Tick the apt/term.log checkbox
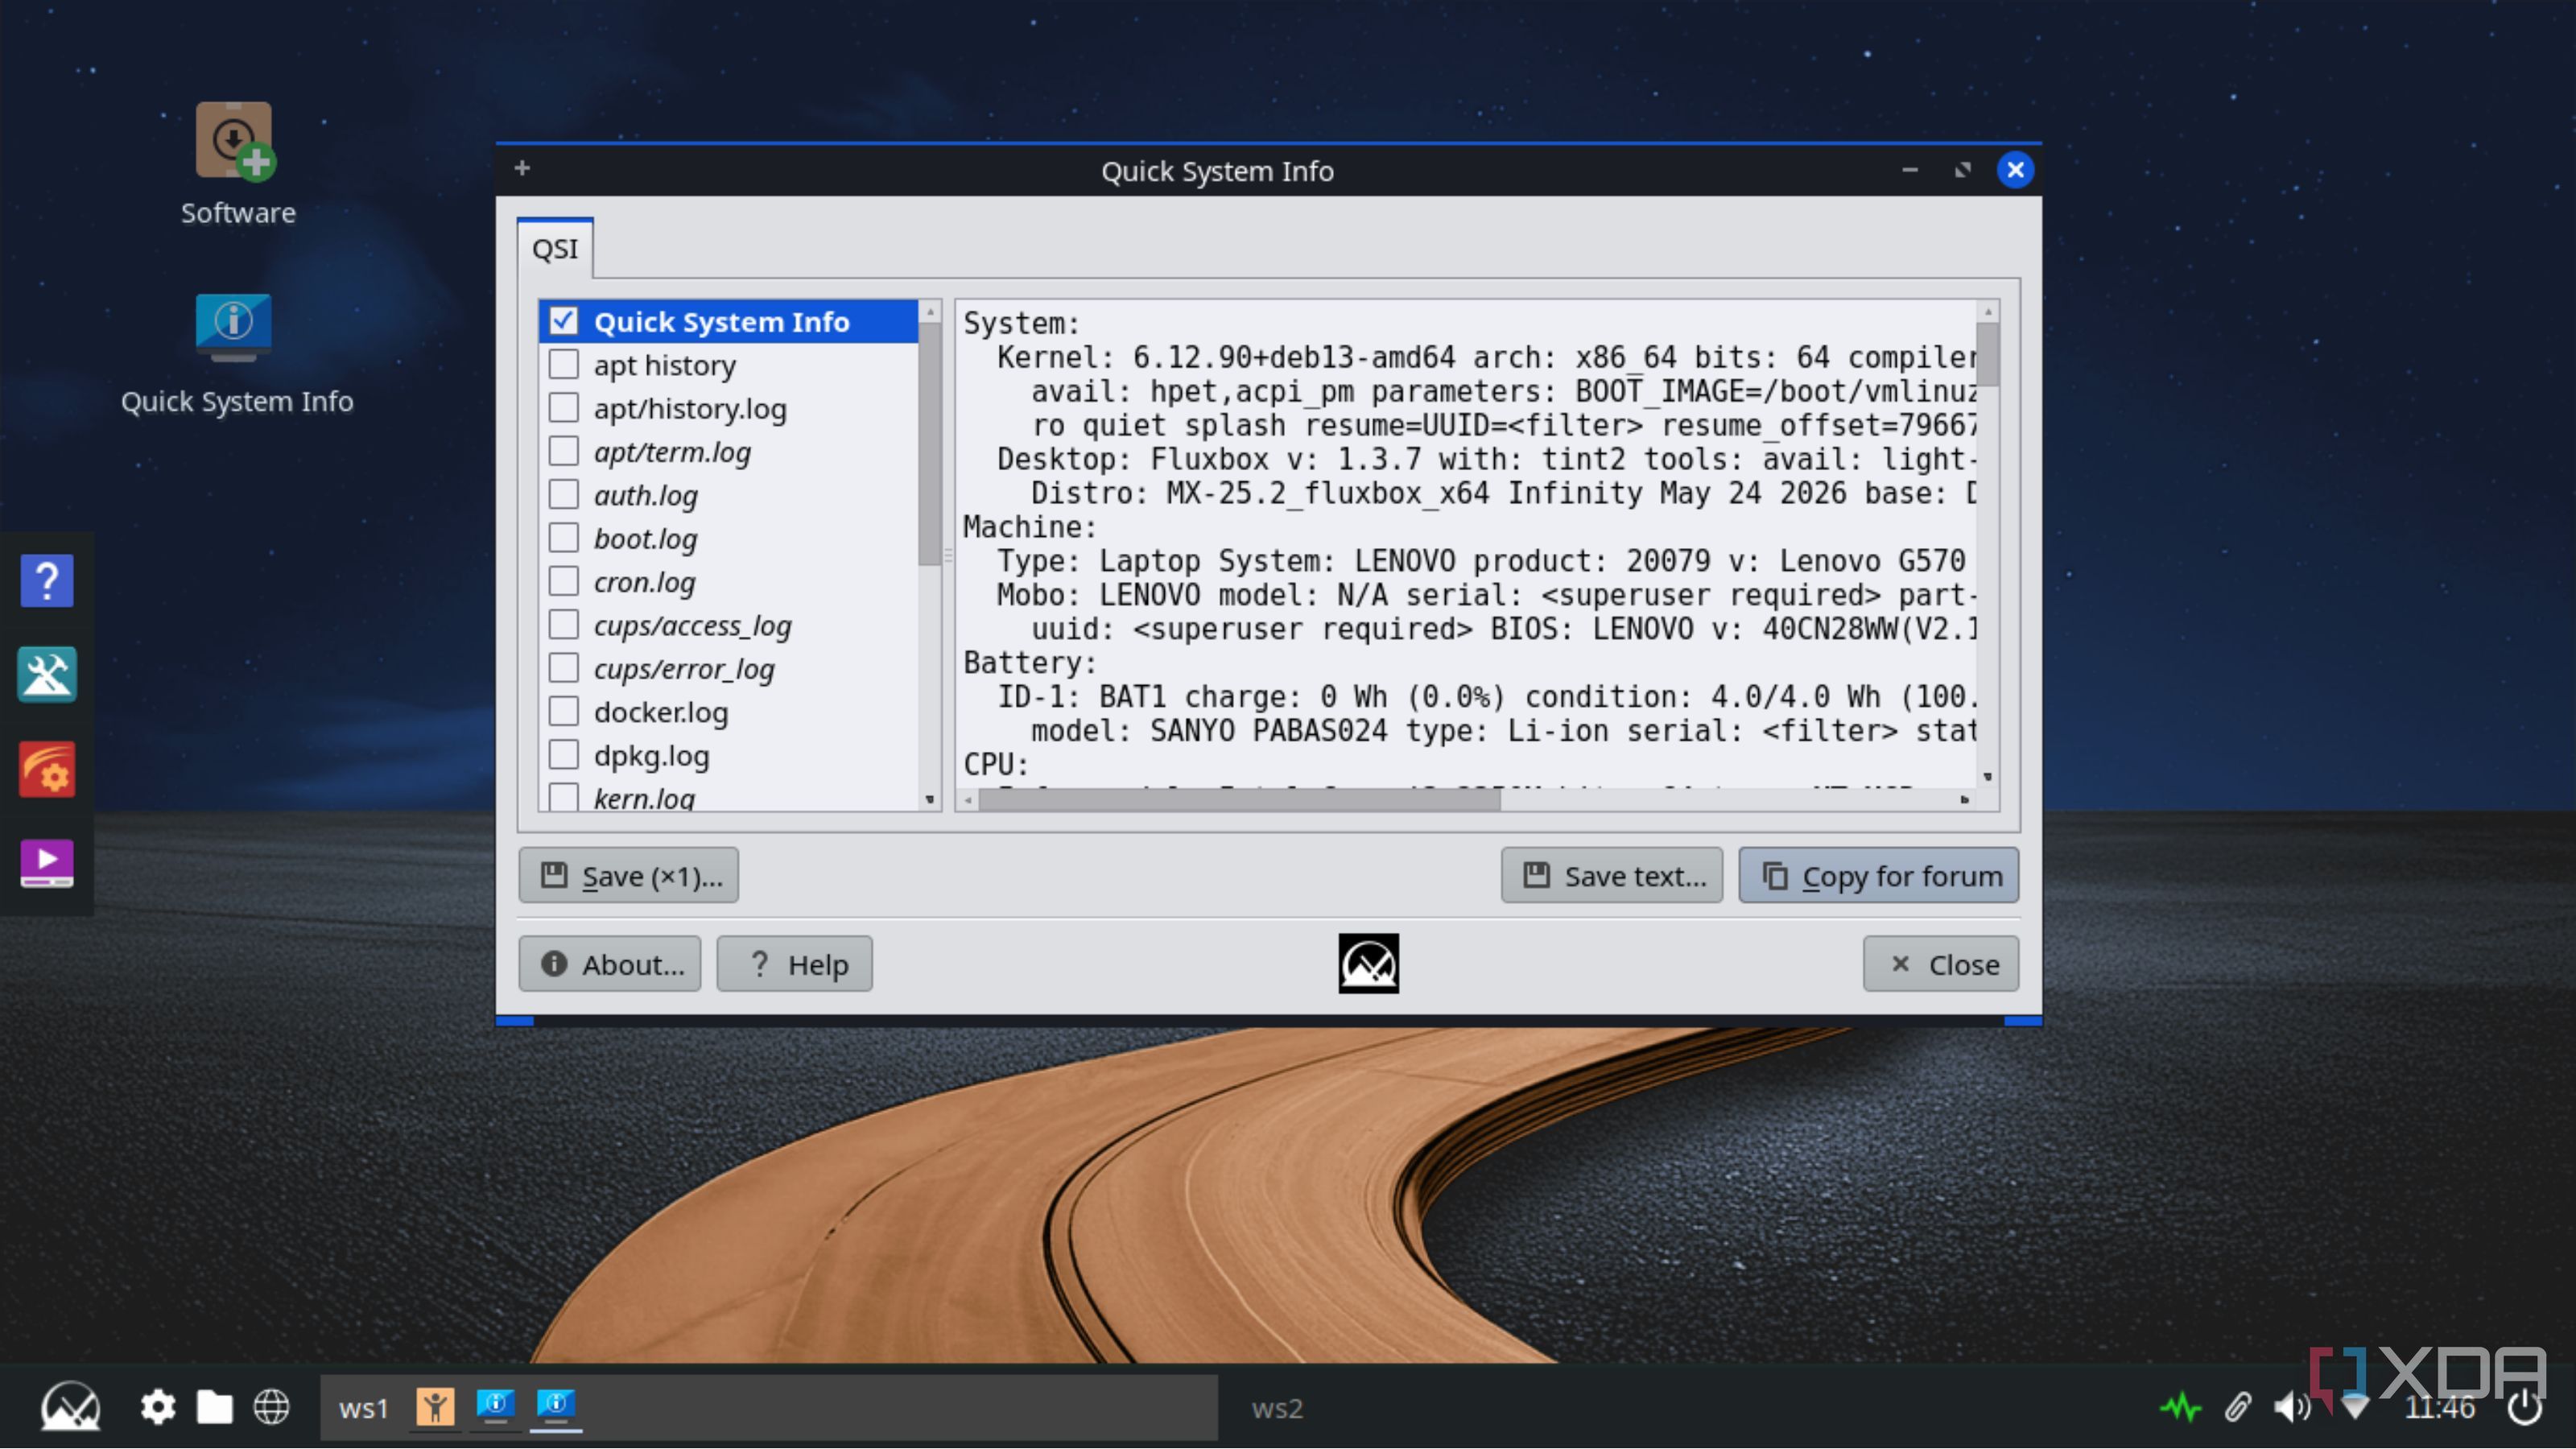Viewport: 2576px width, 1449px height. [x=564, y=451]
